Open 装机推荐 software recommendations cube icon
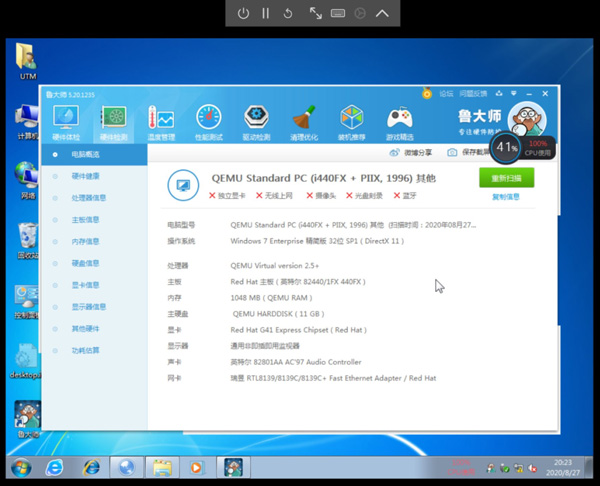The width and height of the screenshot is (600, 486). click(351, 122)
